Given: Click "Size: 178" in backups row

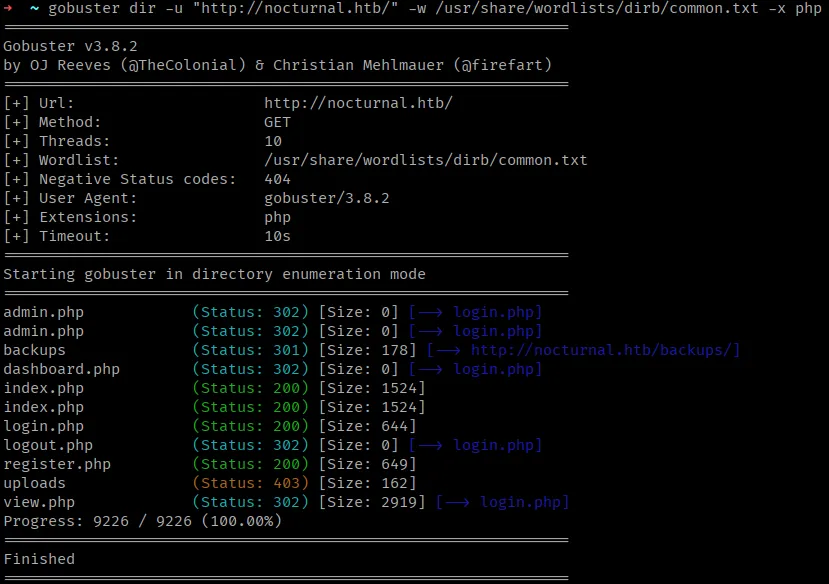Looking at the screenshot, I should pyautogui.click(x=367, y=350).
